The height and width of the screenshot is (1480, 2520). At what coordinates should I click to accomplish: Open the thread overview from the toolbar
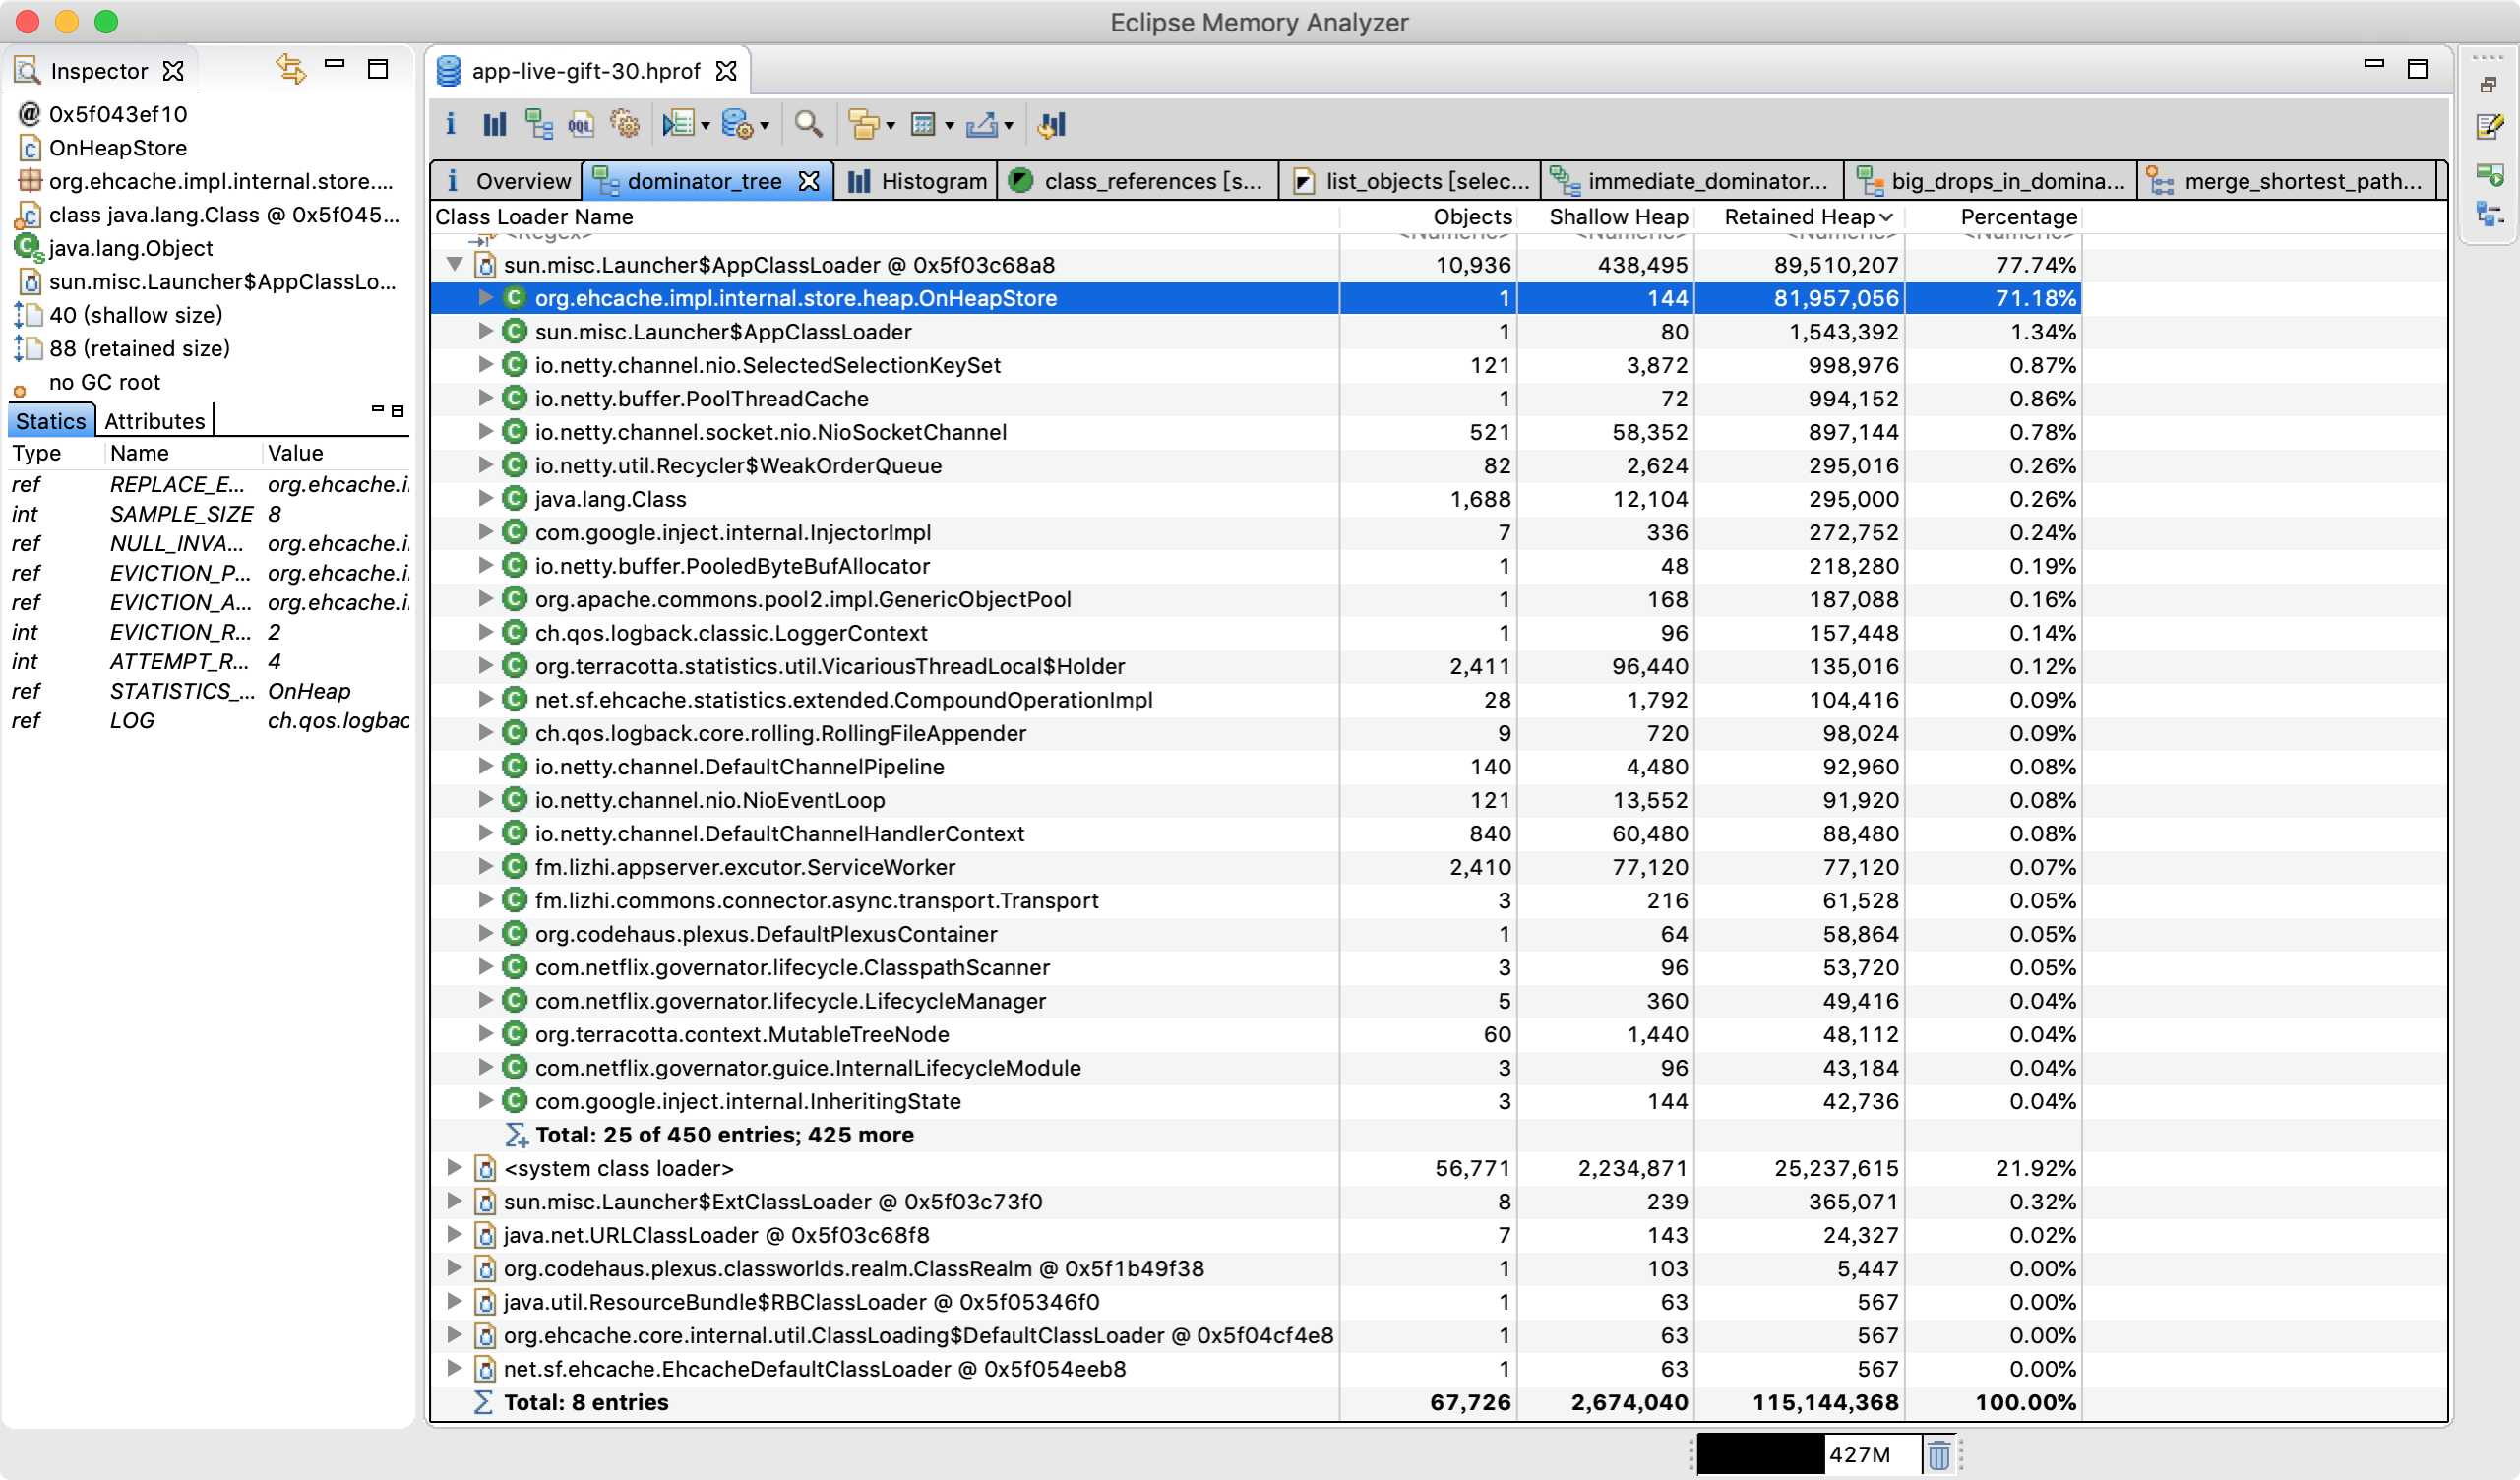pos(626,124)
